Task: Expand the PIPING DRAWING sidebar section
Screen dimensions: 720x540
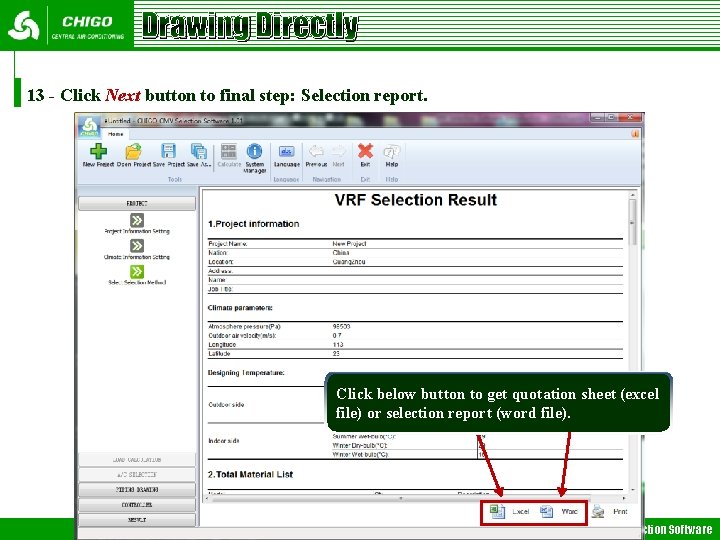Action: click(137, 490)
